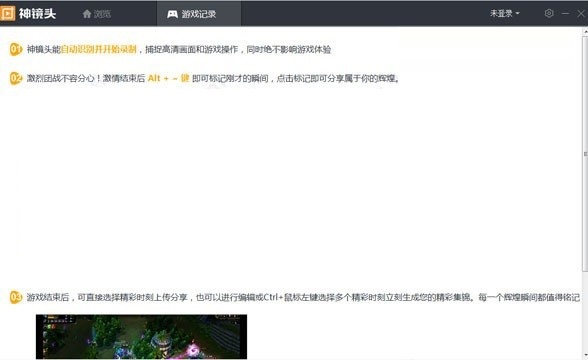Click the scrollbar up arrow
Viewport: 588px width, 360px height.
pos(585,32)
